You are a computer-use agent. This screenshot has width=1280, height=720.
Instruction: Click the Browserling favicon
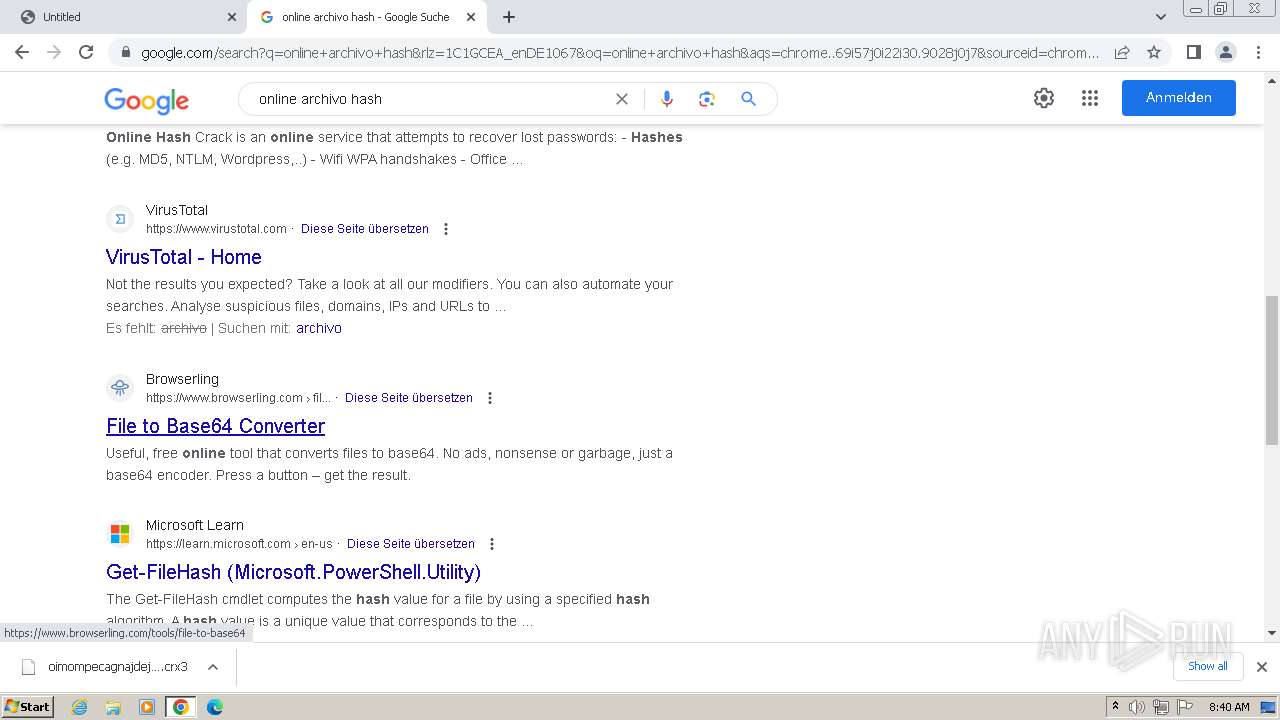click(x=120, y=388)
